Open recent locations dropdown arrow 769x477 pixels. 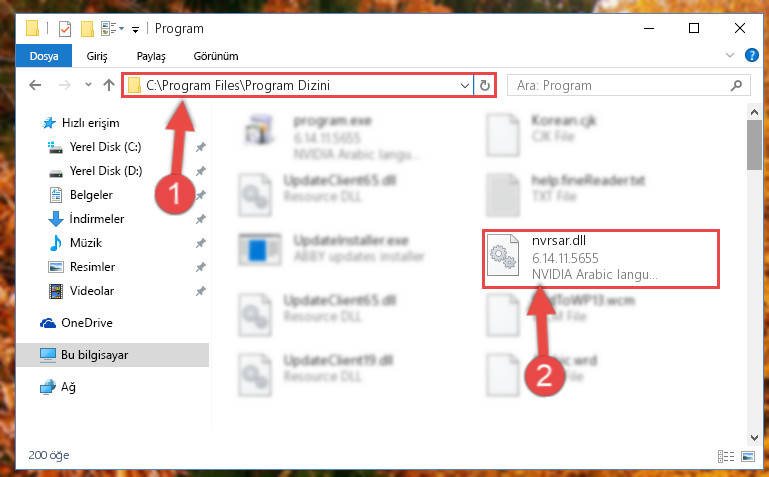[x=88, y=85]
